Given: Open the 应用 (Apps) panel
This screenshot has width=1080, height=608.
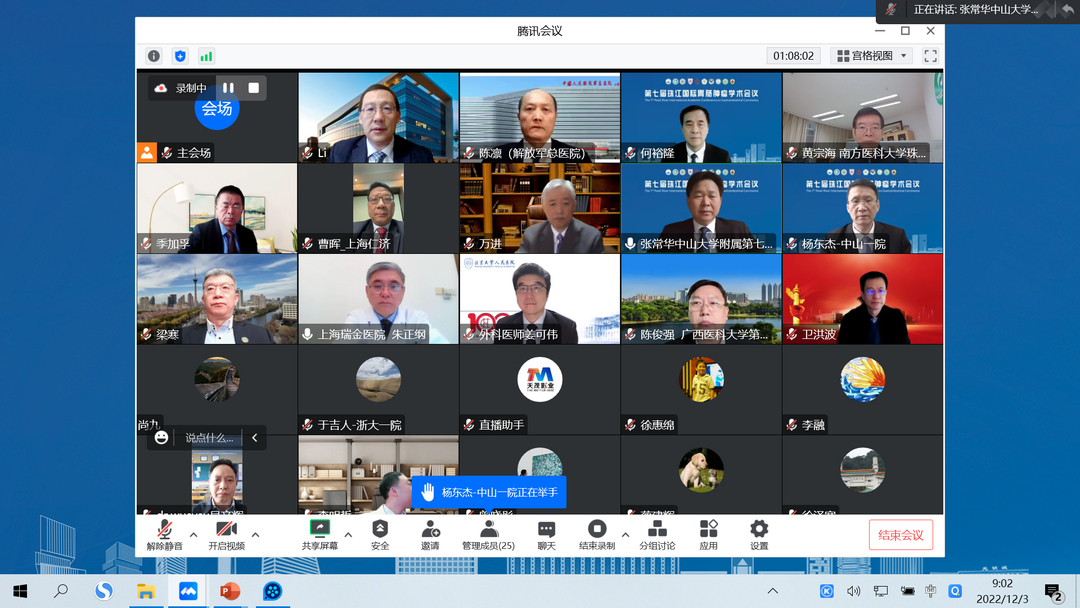Looking at the screenshot, I should (708, 533).
